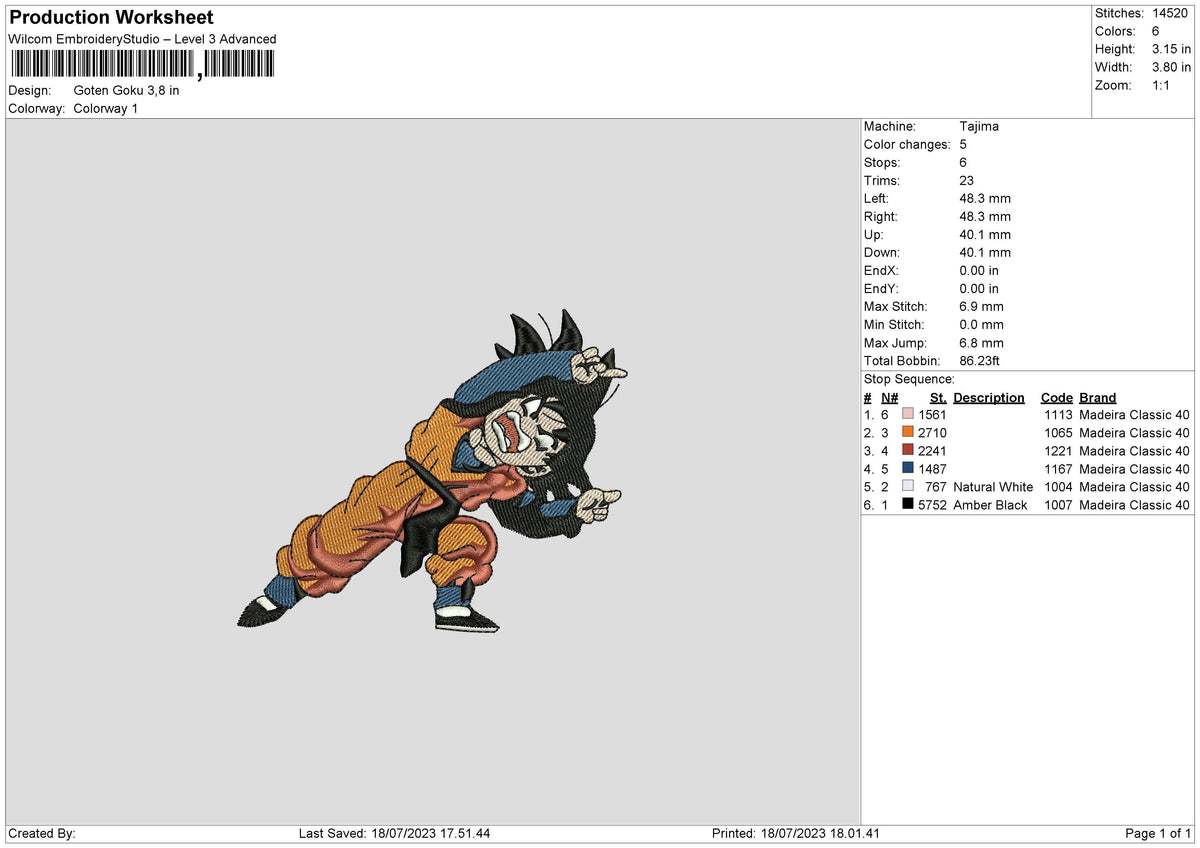The image size is (1200, 848).
Task: Click the 'Stop Sequence:' heading
Action: (909, 379)
